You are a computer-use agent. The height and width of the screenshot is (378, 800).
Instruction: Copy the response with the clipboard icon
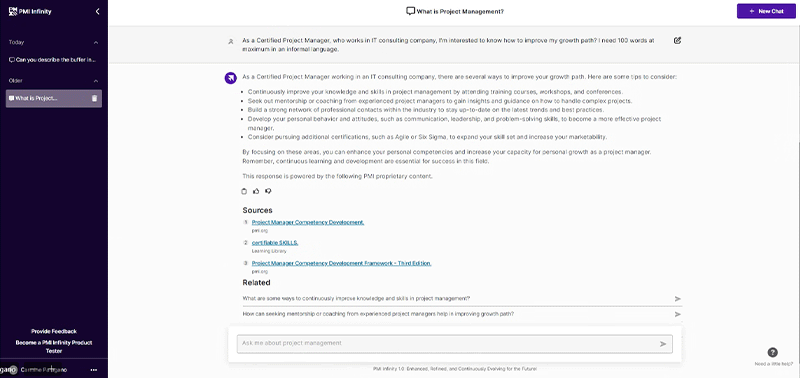click(x=244, y=191)
